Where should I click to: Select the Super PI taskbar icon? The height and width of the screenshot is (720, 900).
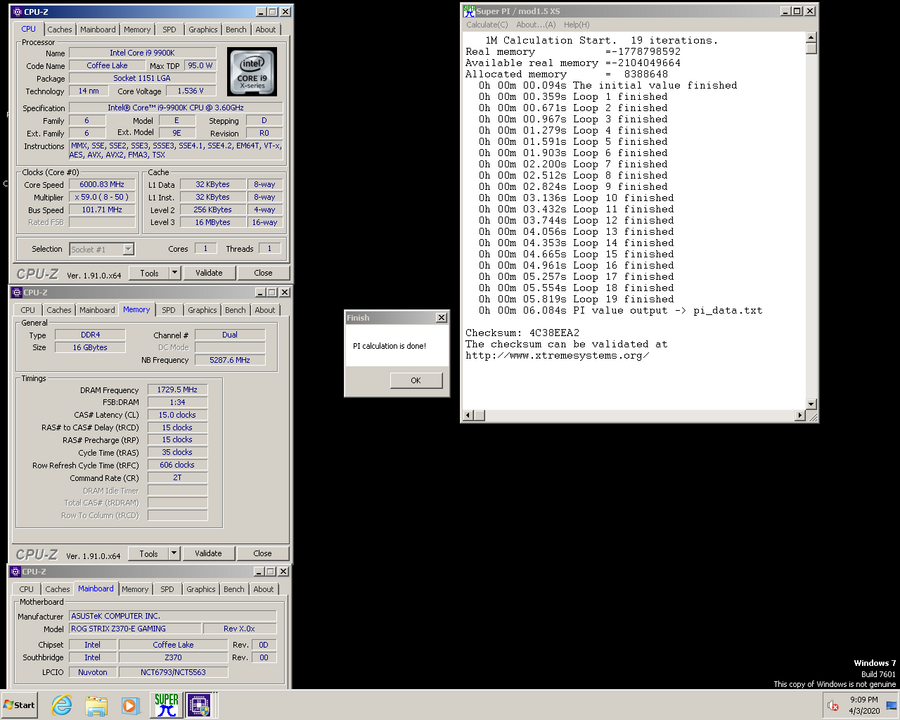[x=166, y=704]
